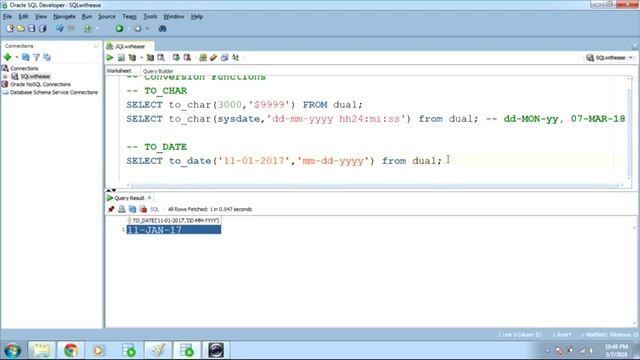Click the Clear eraser icon in worksheet toolbar

point(213,58)
